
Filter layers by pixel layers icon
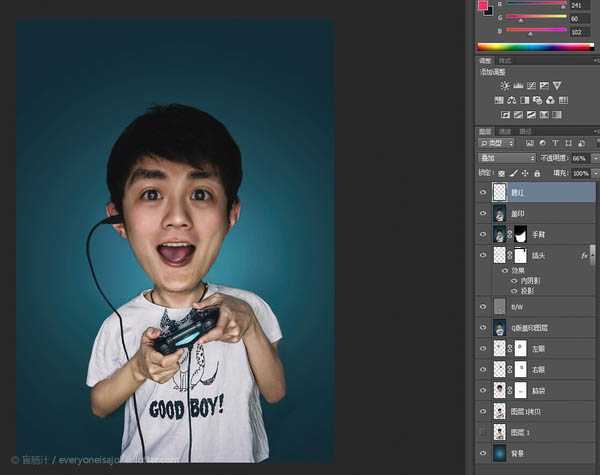pyautogui.click(x=530, y=143)
